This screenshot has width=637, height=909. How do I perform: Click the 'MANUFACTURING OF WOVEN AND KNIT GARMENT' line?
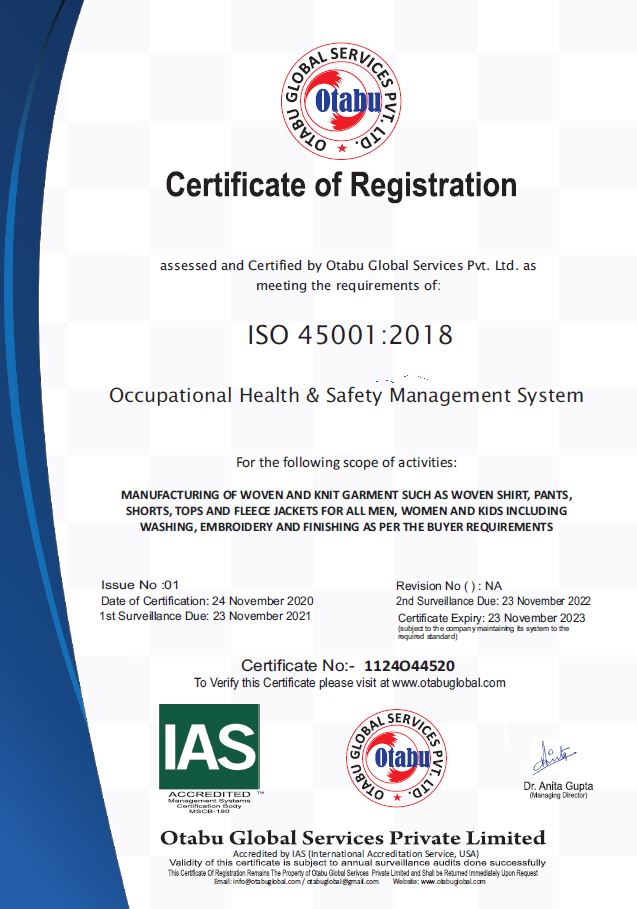click(347, 495)
